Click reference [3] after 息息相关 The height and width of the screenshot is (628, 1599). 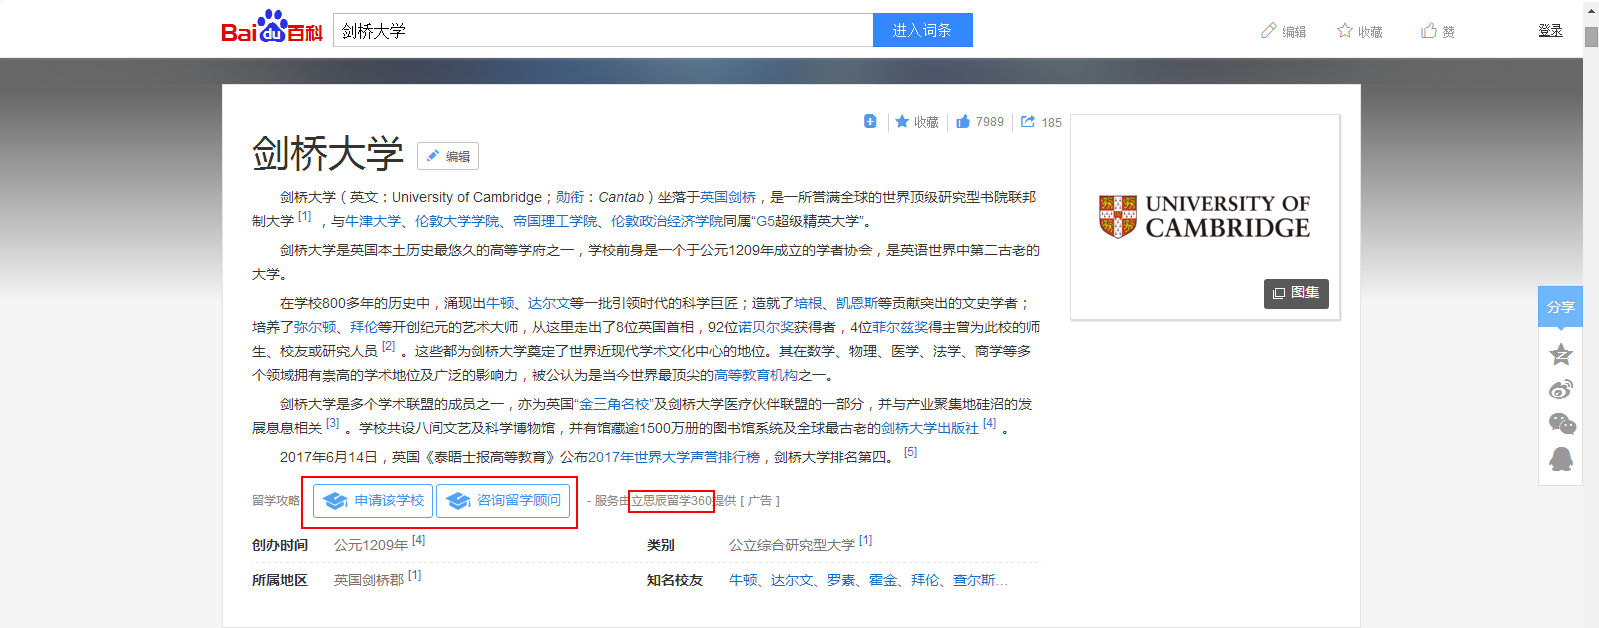click(333, 424)
